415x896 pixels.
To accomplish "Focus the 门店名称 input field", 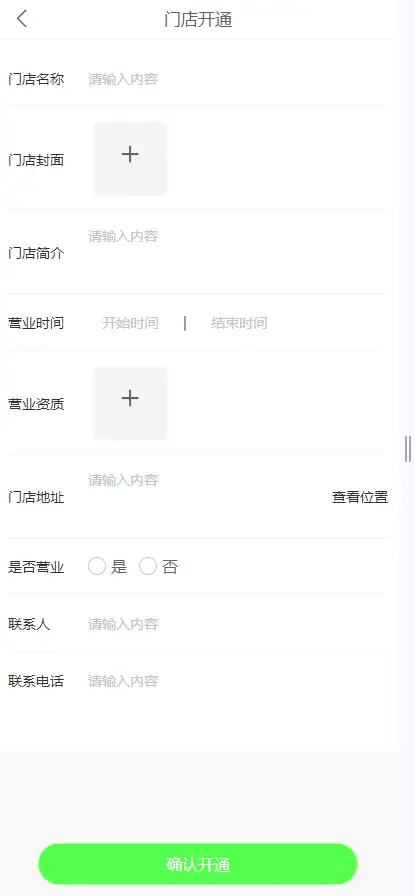I will pos(238,79).
